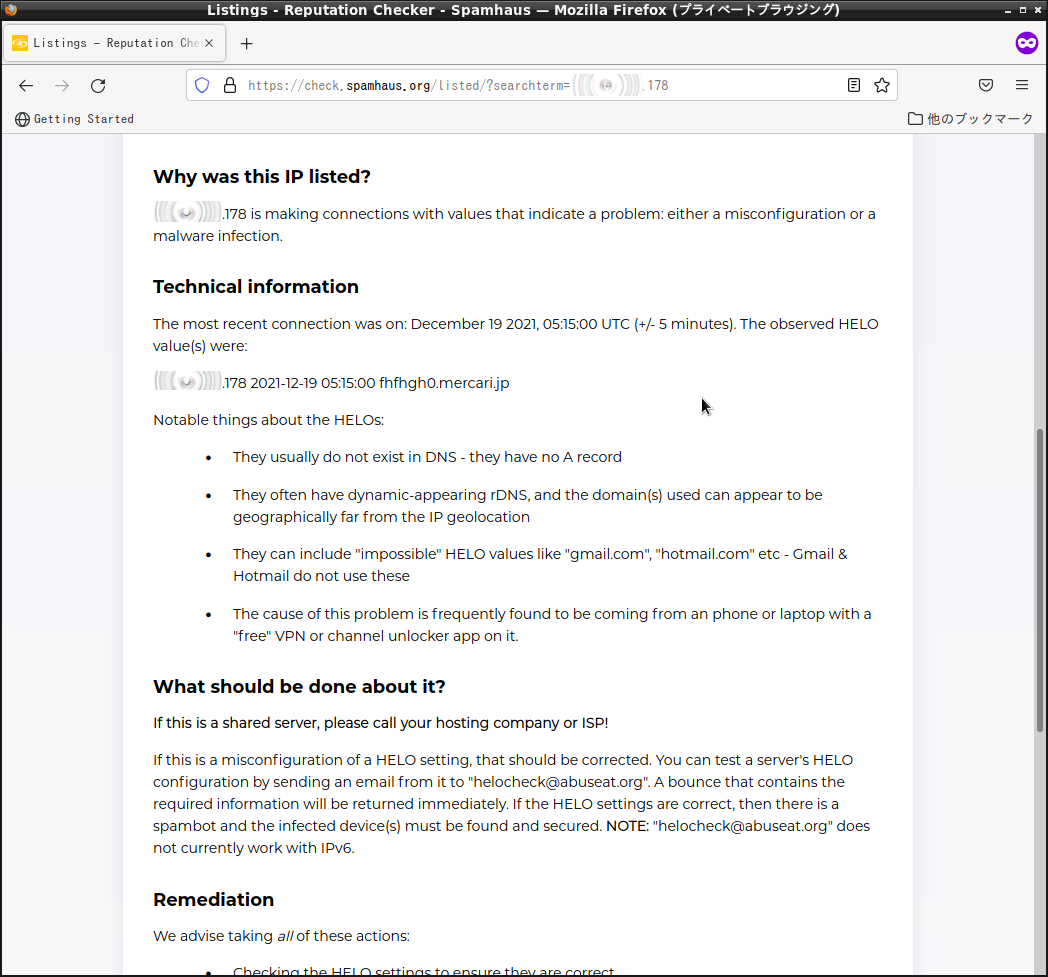Click the 'Remediation' heading

pyautogui.click(x=214, y=899)
